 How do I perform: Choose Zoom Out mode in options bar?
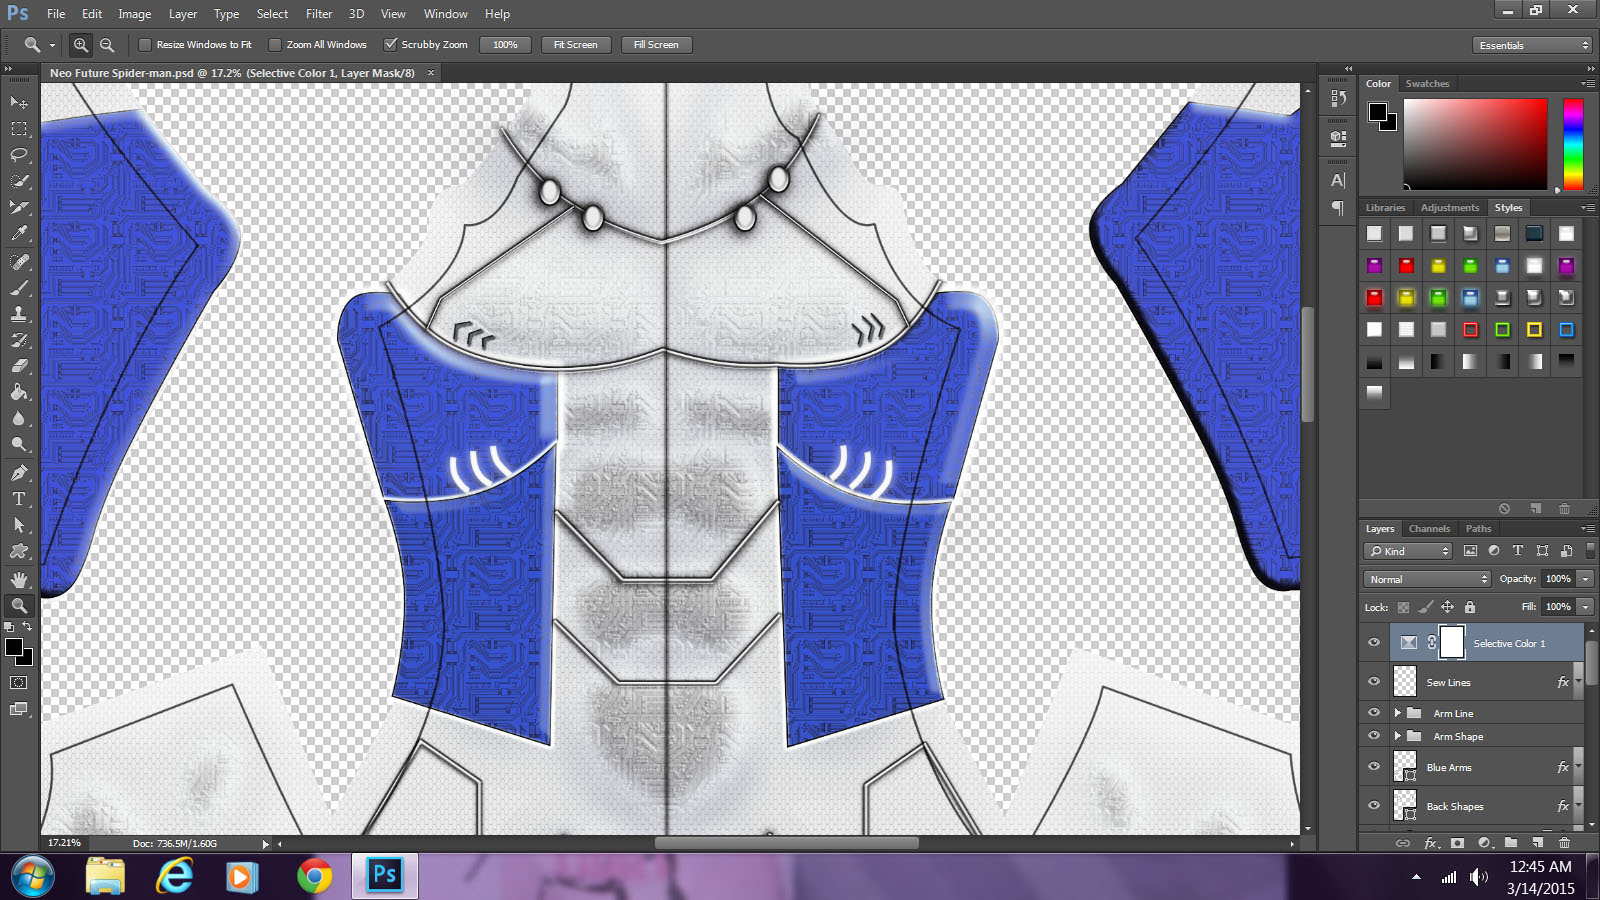pos(107,45)
